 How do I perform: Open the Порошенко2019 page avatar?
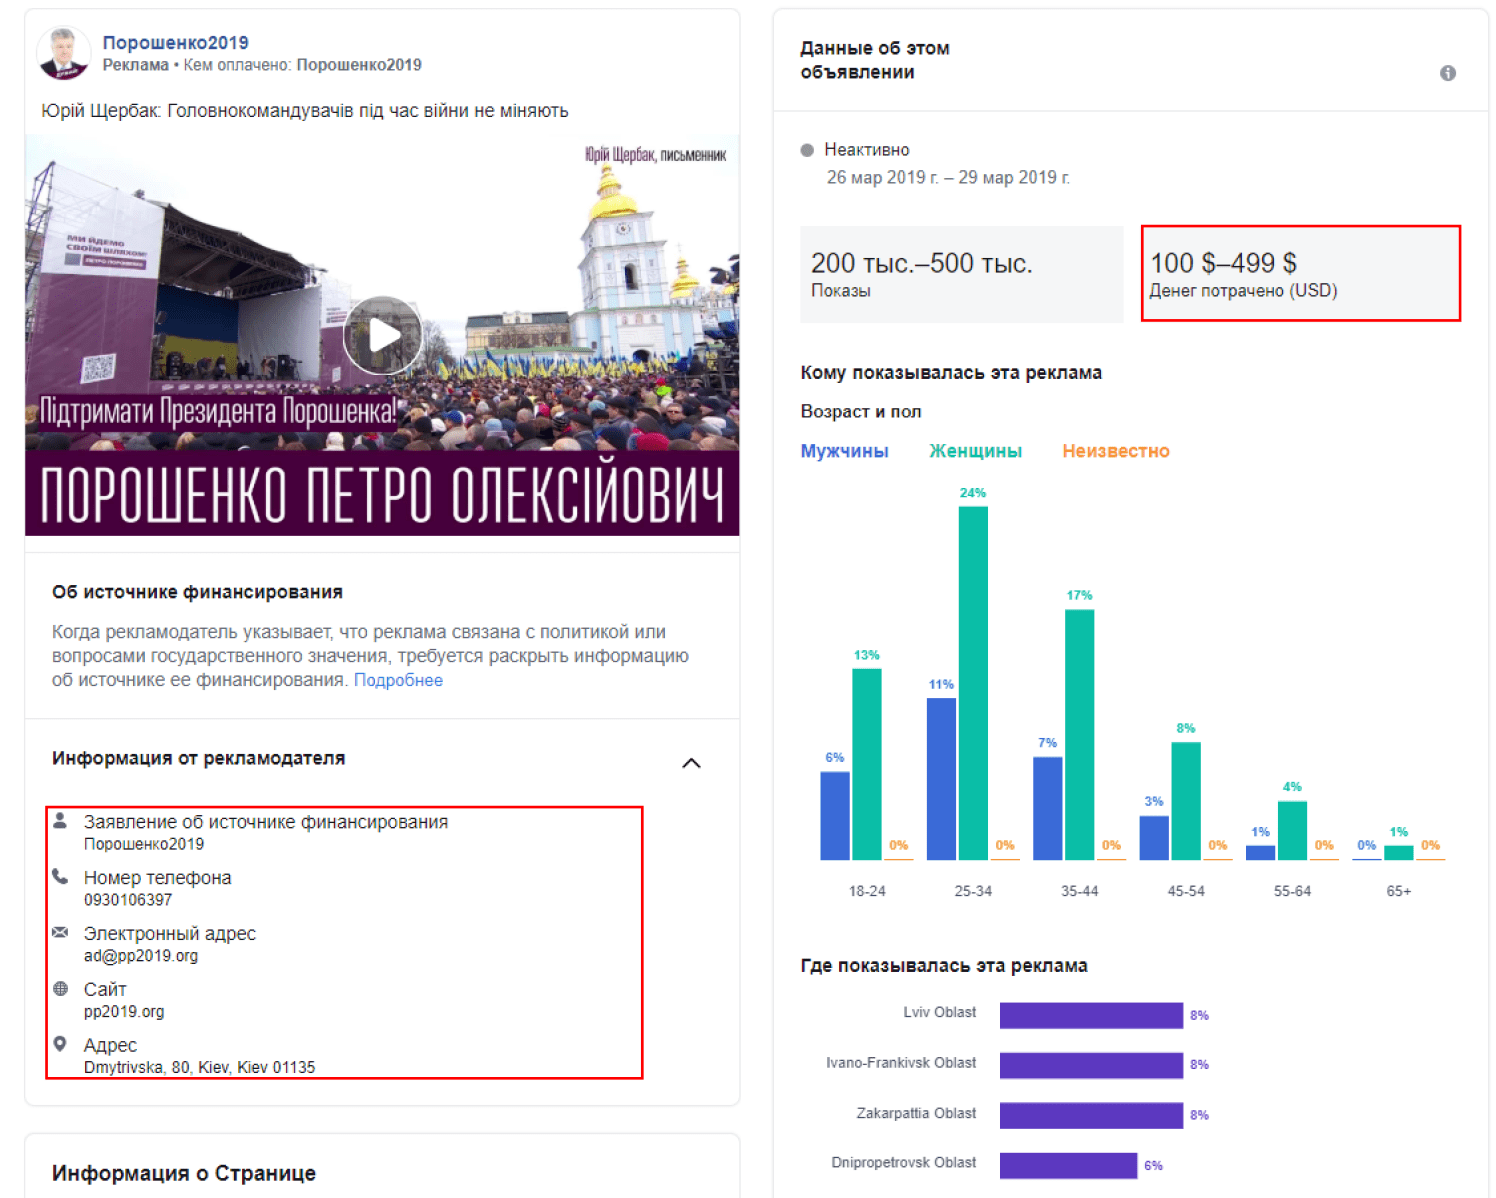point(64,54)
